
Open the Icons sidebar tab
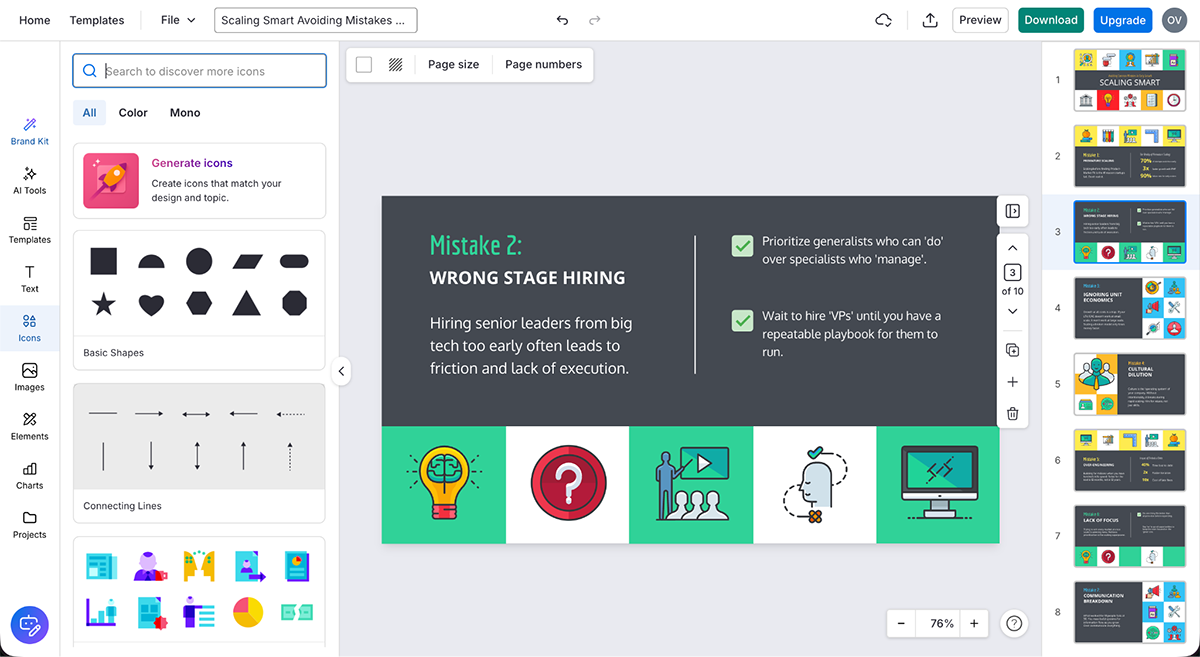[30, 328]
